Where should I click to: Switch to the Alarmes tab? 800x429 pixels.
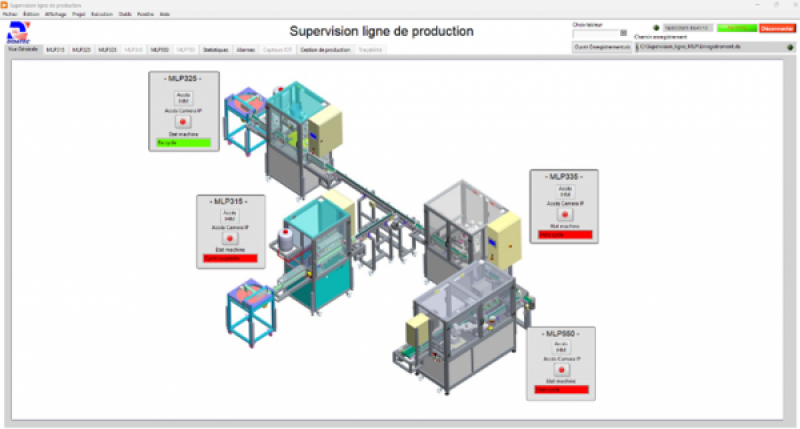pyautogui.click(x=245, y=50)
